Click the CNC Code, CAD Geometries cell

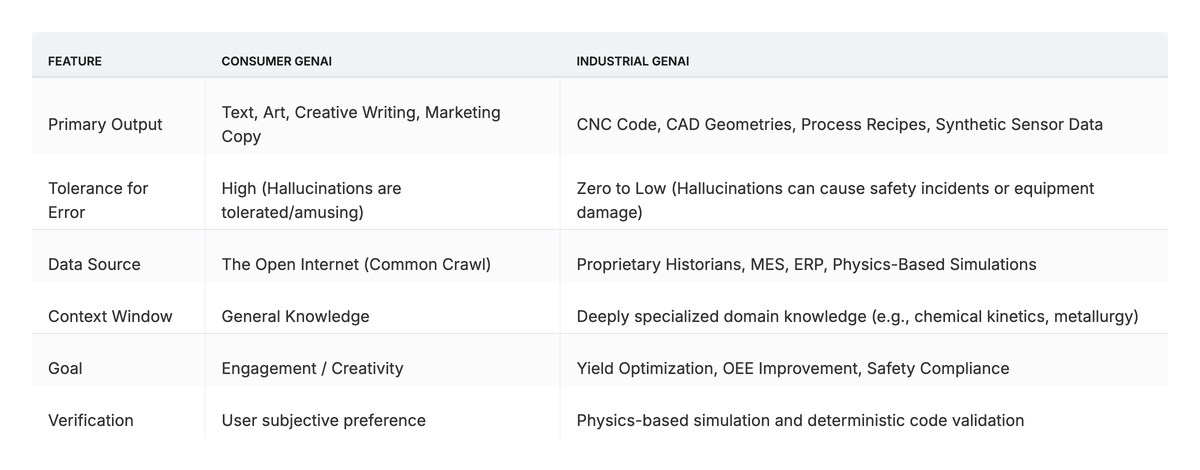coord(839,125)
